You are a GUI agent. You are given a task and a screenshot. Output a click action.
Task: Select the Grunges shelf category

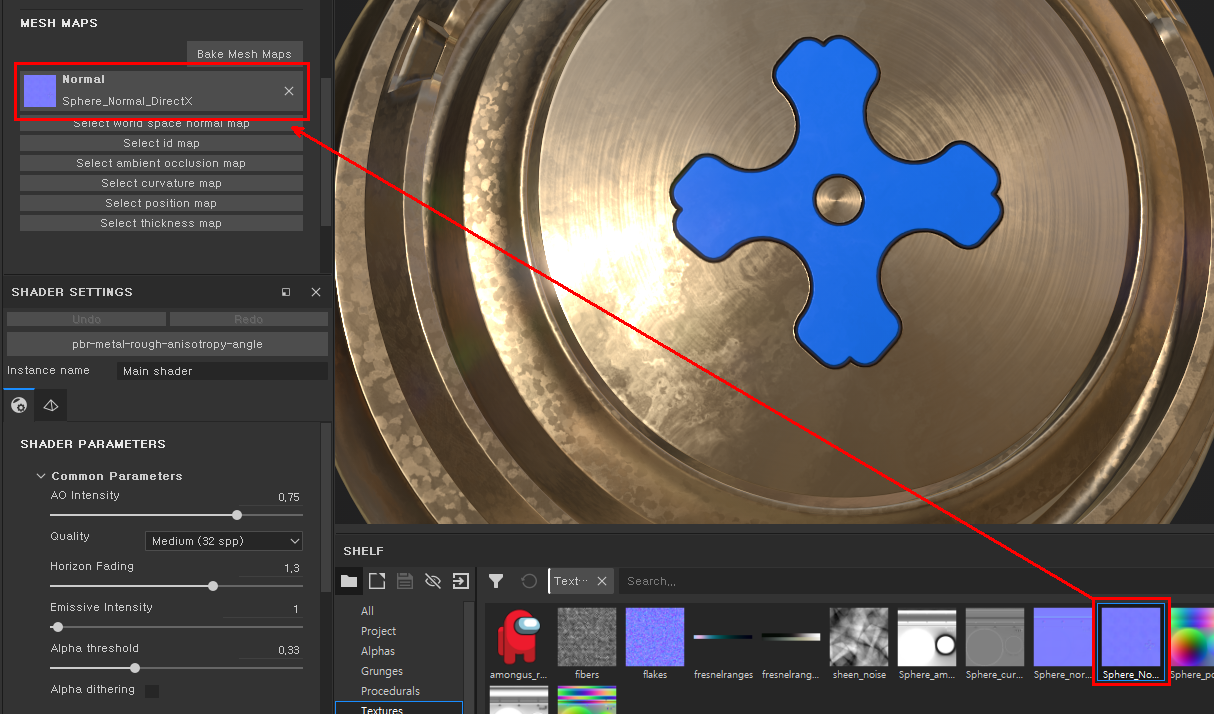382,671
